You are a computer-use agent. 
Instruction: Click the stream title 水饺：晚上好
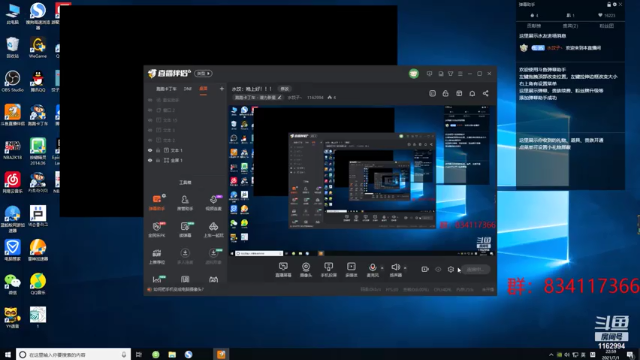click(252, 89)
